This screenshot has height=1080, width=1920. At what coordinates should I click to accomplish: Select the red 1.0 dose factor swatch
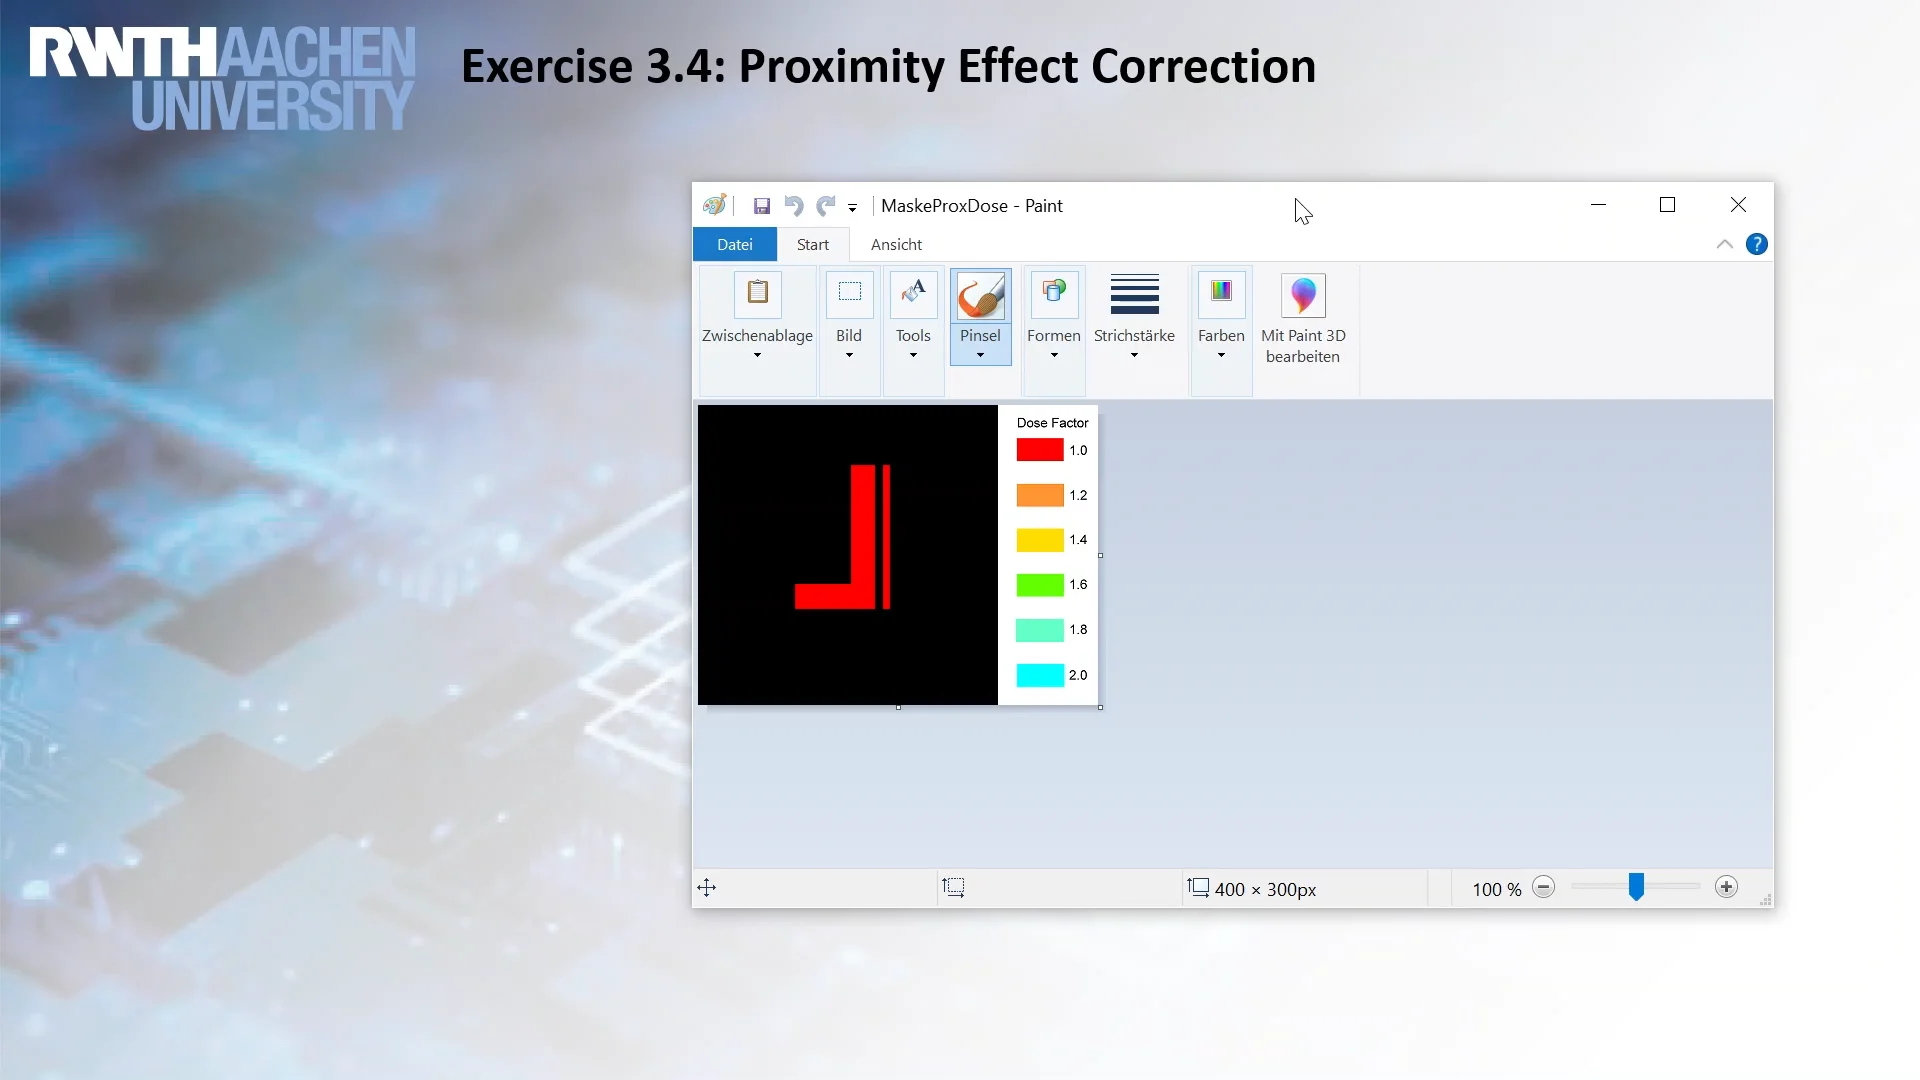[1037, 450]
